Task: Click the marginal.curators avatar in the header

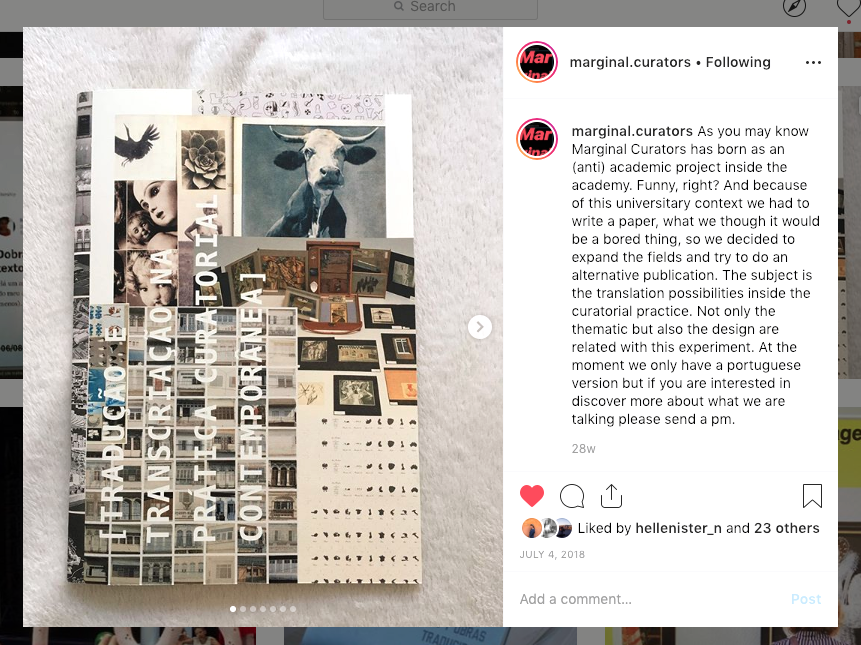Action: click(537, 62)
